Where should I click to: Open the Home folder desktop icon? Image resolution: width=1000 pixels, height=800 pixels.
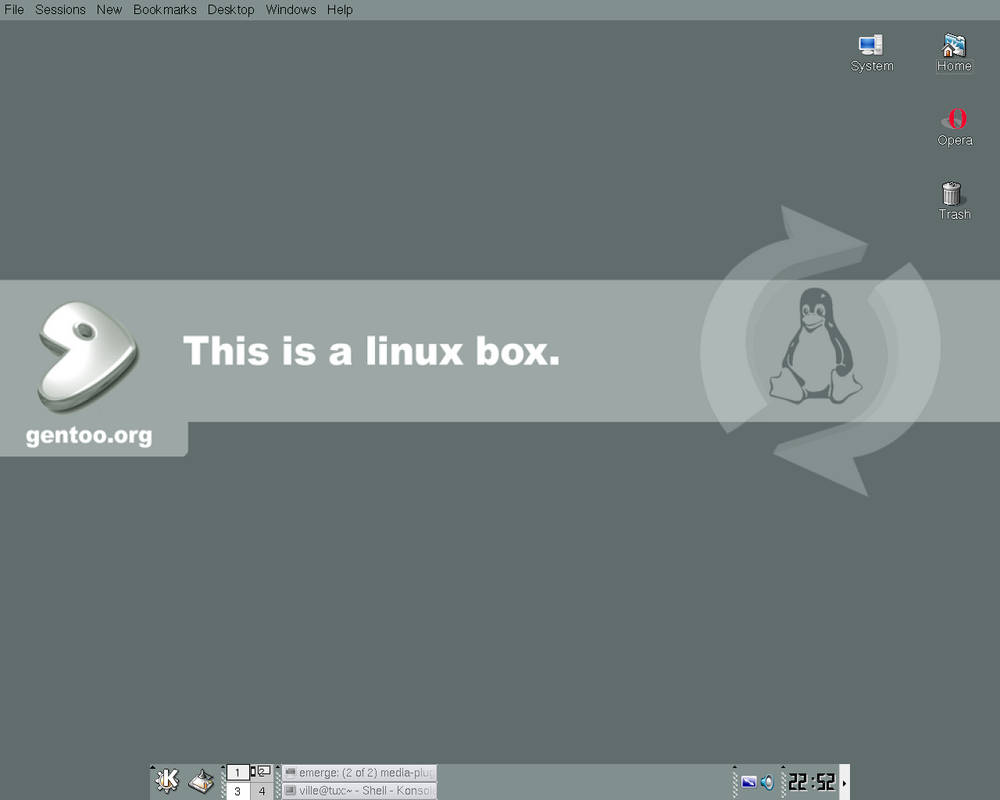click(954, 52)
